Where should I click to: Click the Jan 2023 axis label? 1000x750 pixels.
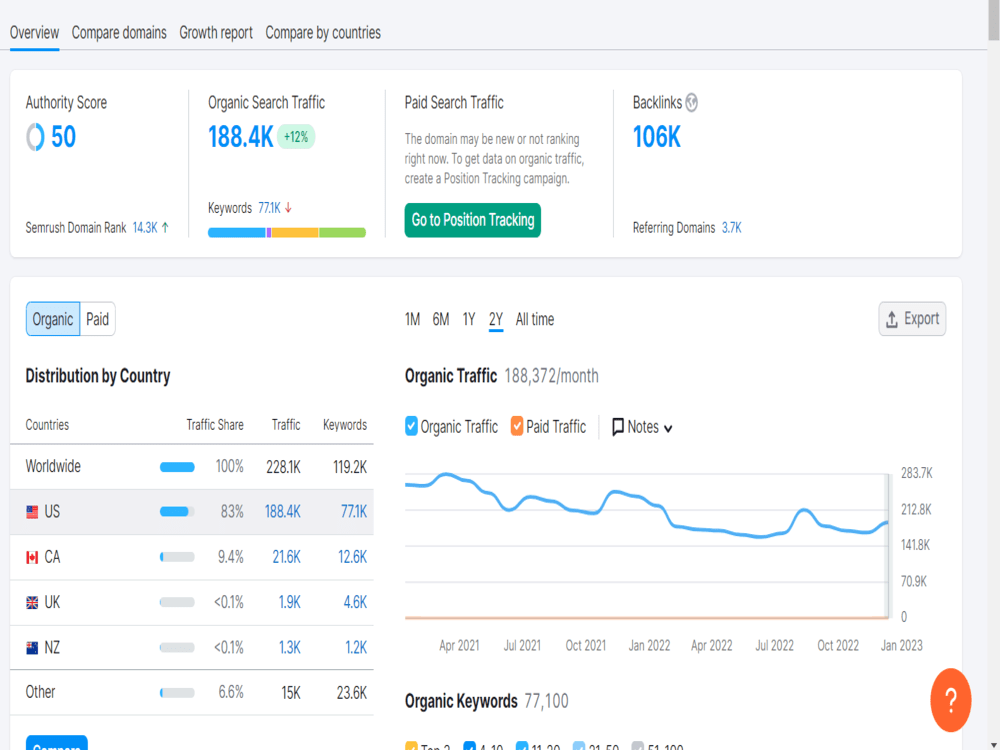(901, 645)
